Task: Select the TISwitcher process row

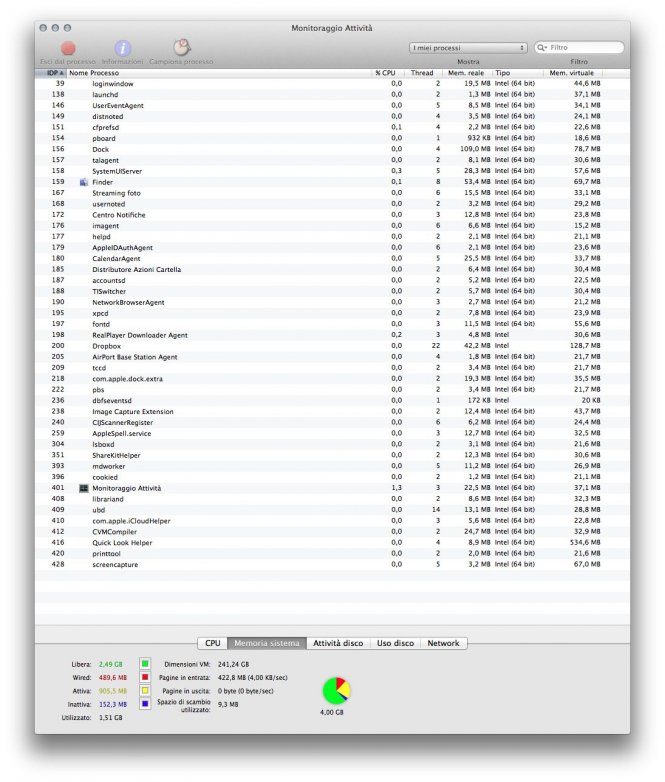Action: coord(332,292)
